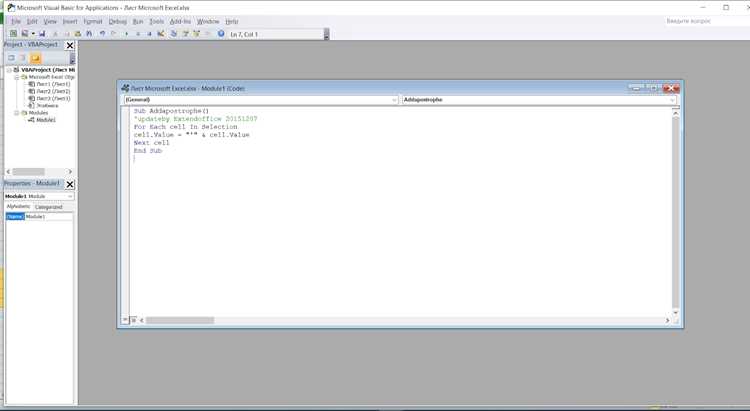Click the 'End Sub' code line

pos(148,151)
